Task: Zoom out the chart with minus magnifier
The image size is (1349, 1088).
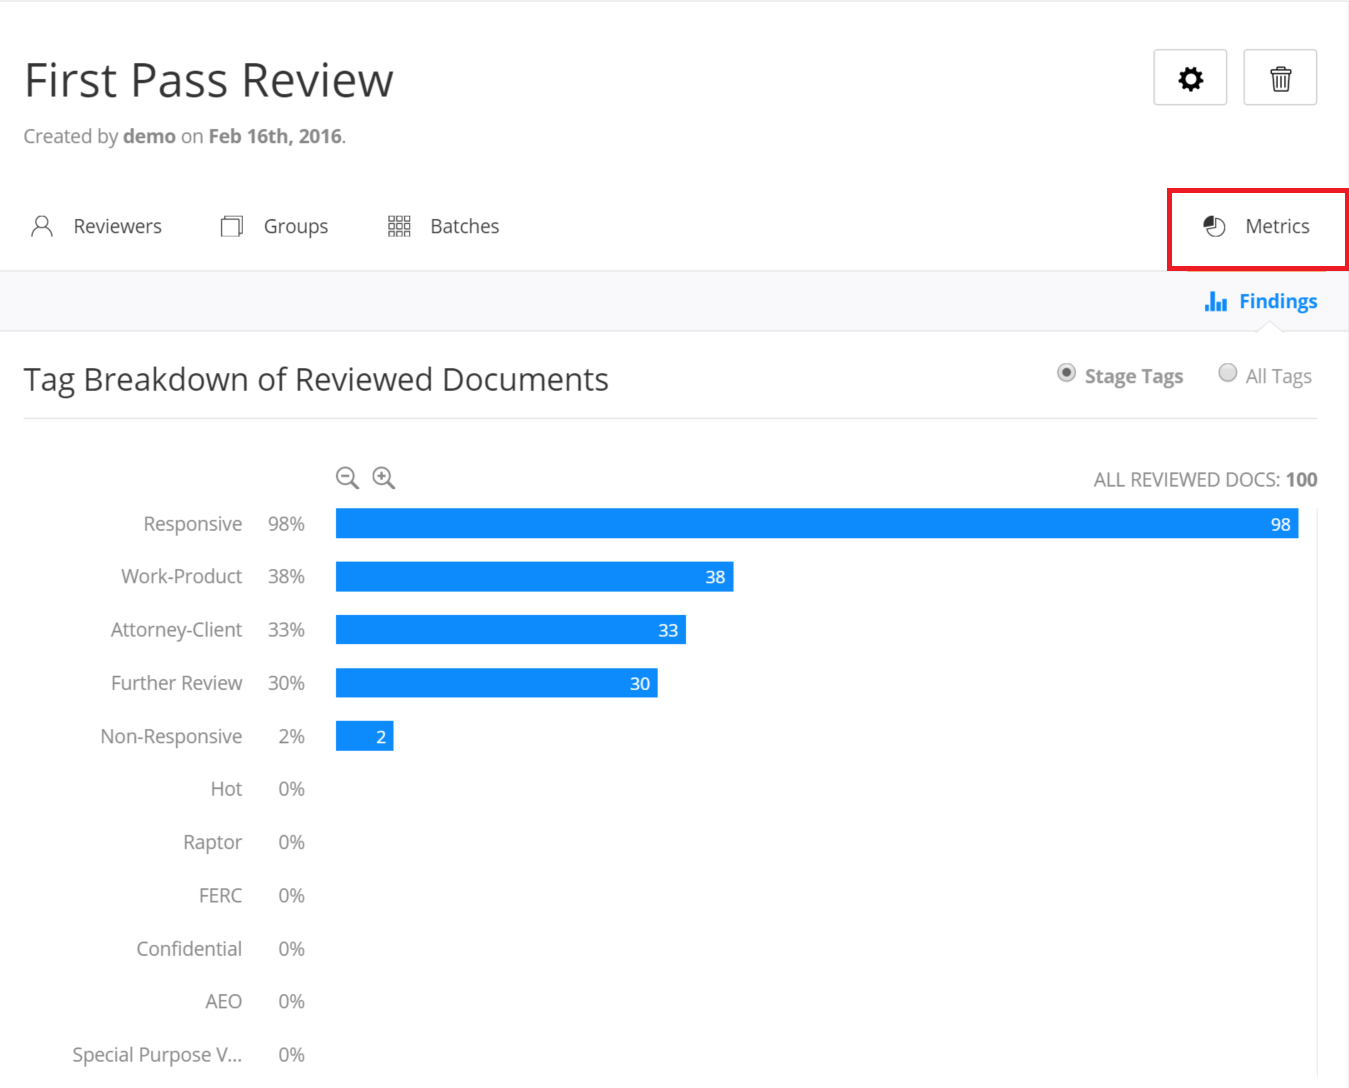Action: [347, 478]
